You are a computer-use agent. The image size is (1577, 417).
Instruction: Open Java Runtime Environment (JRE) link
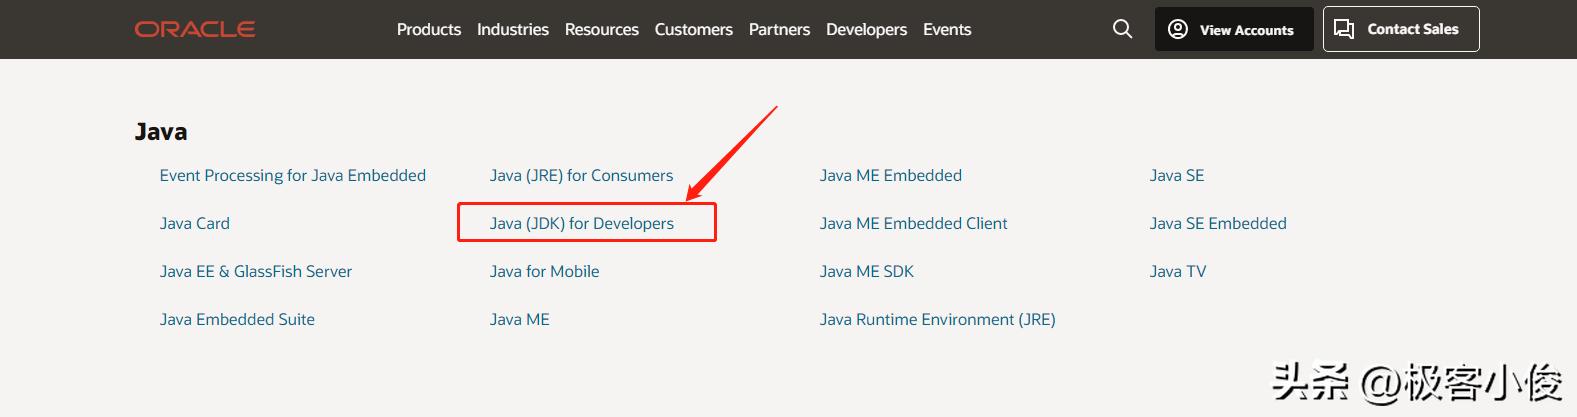click(x=938, y=319)
